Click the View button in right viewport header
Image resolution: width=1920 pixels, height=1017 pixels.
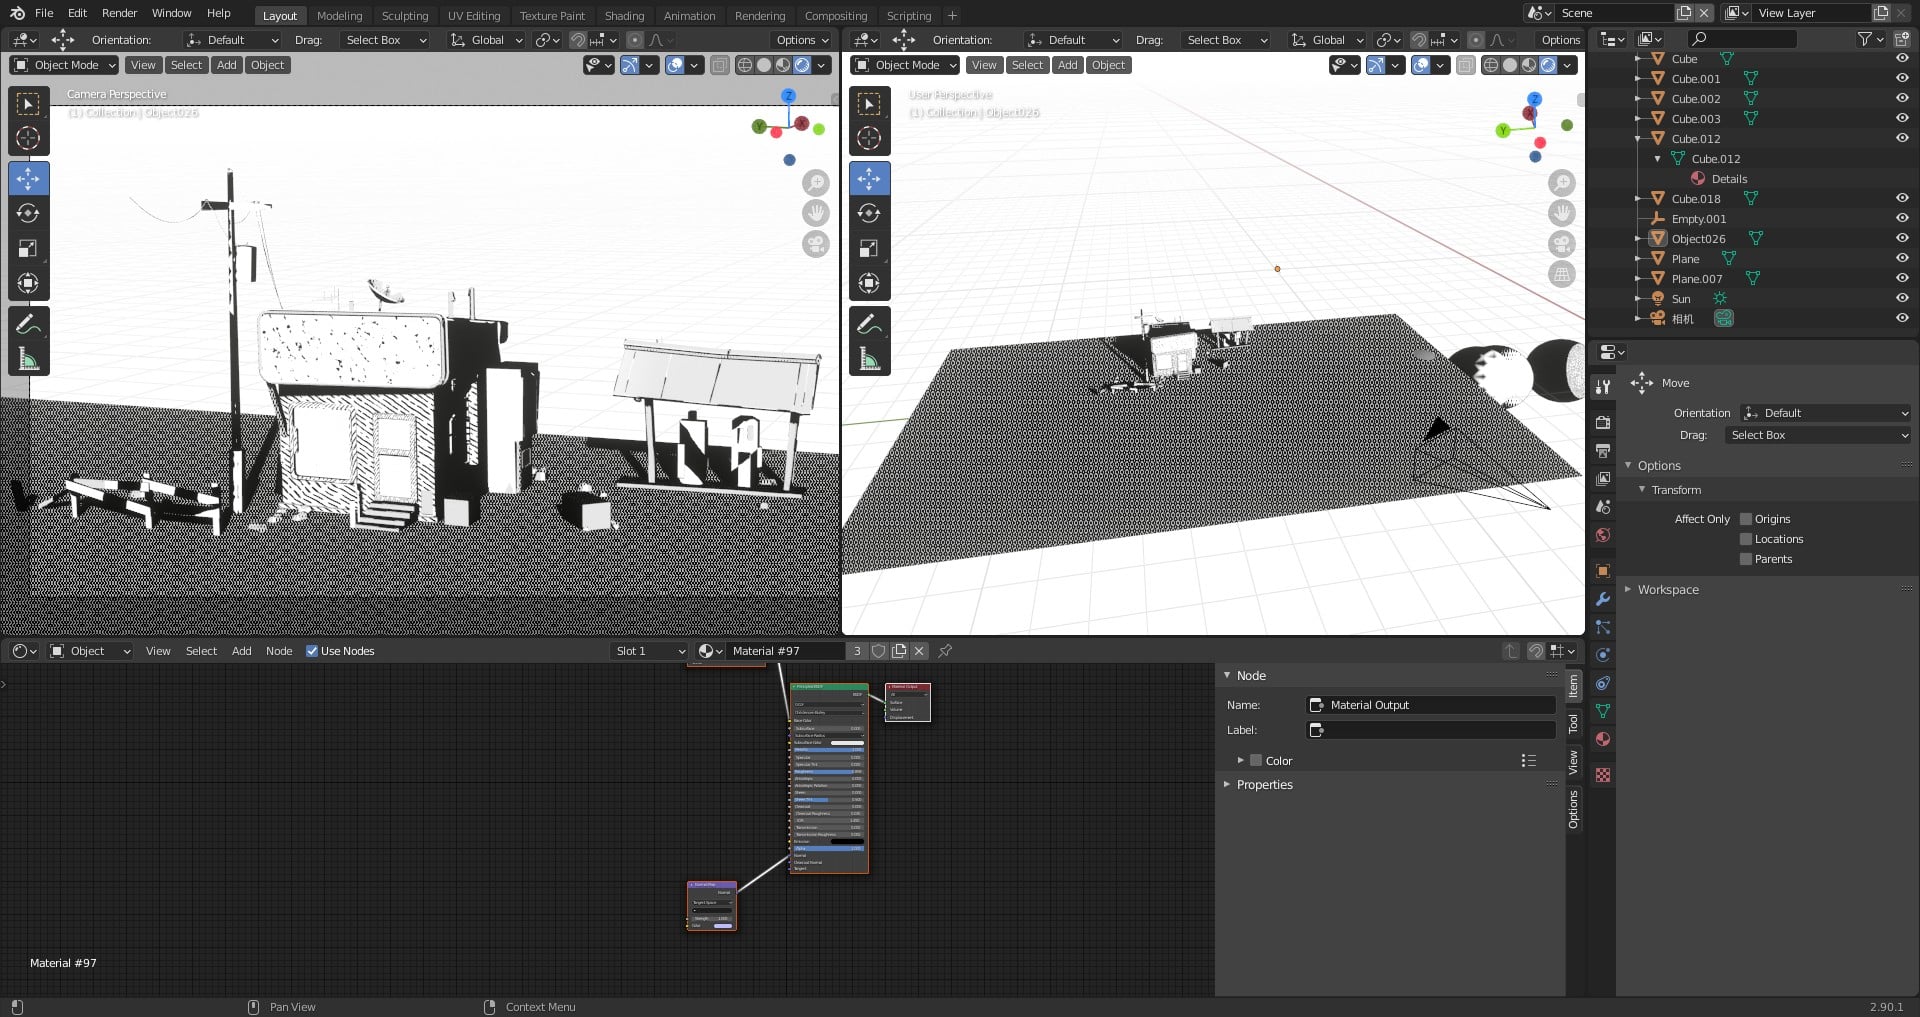984,65
